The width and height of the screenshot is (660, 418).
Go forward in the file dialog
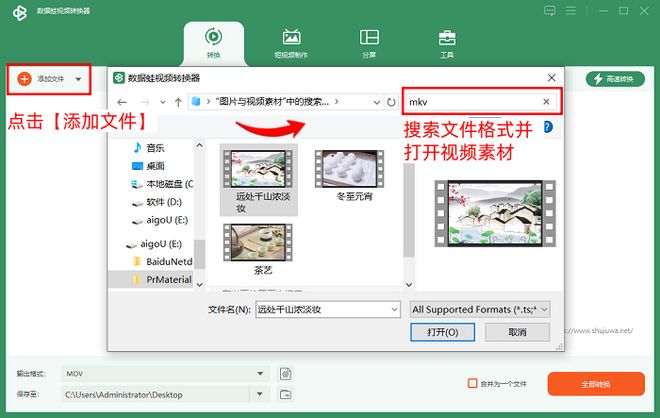pyautogui.click(x=145, y=102)
